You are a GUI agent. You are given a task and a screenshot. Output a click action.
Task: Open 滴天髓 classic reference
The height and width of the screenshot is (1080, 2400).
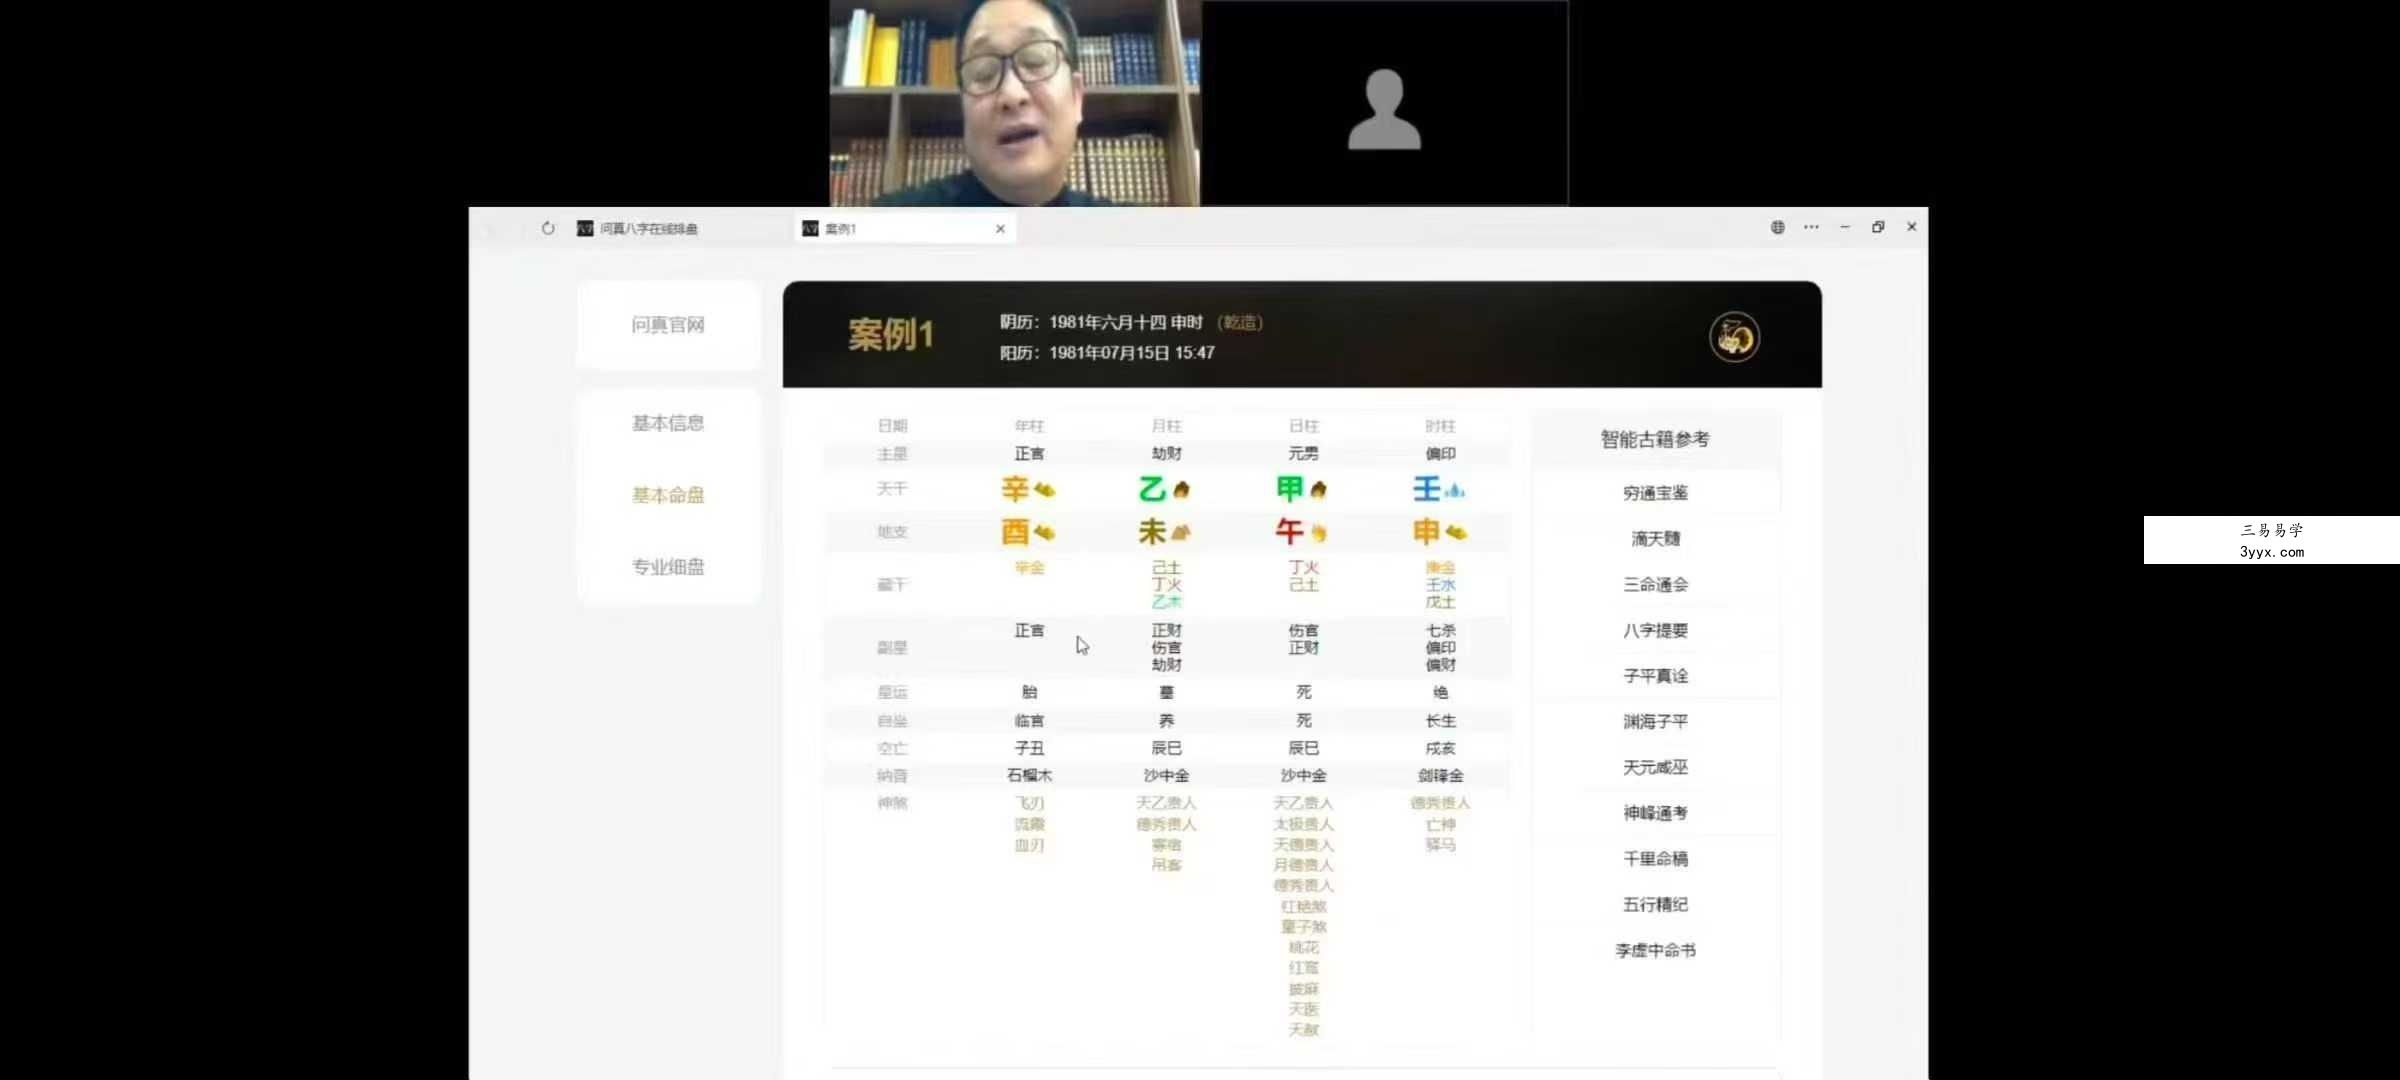tap(1655, 539)
